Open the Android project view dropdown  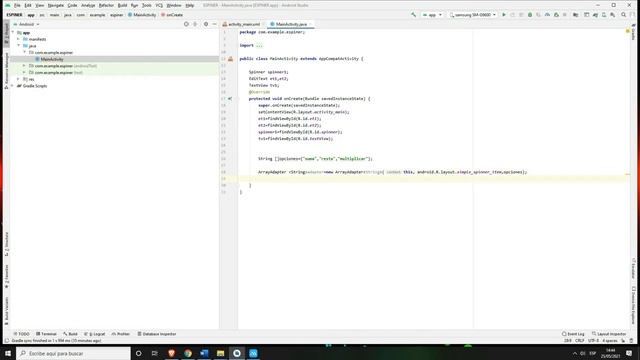[x=27, y=24]
